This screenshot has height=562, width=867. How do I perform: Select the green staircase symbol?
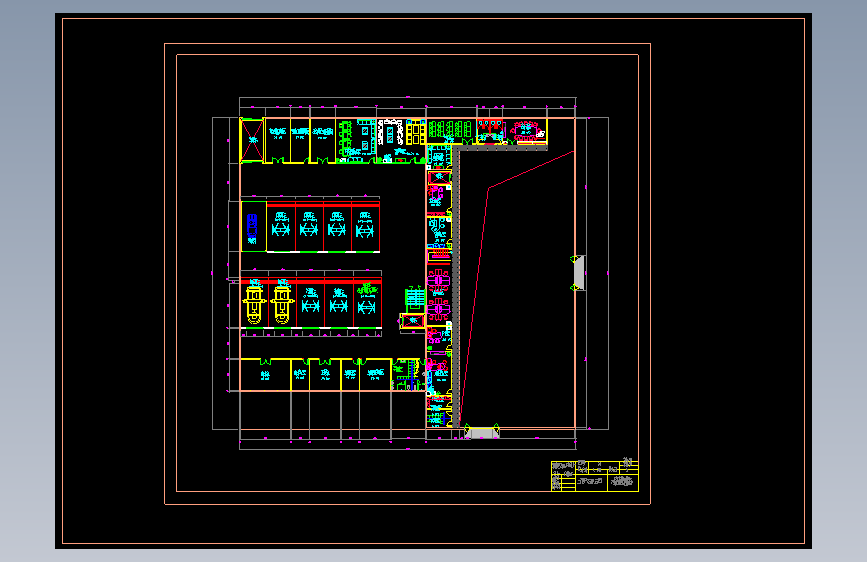tap(415, 299)
